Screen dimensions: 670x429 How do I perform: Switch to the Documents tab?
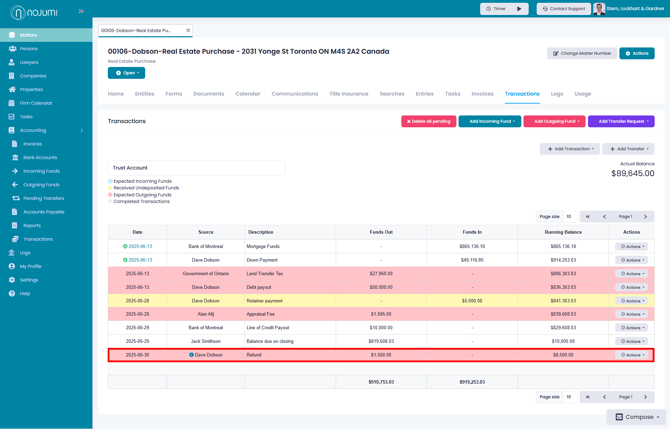(209, 94)
